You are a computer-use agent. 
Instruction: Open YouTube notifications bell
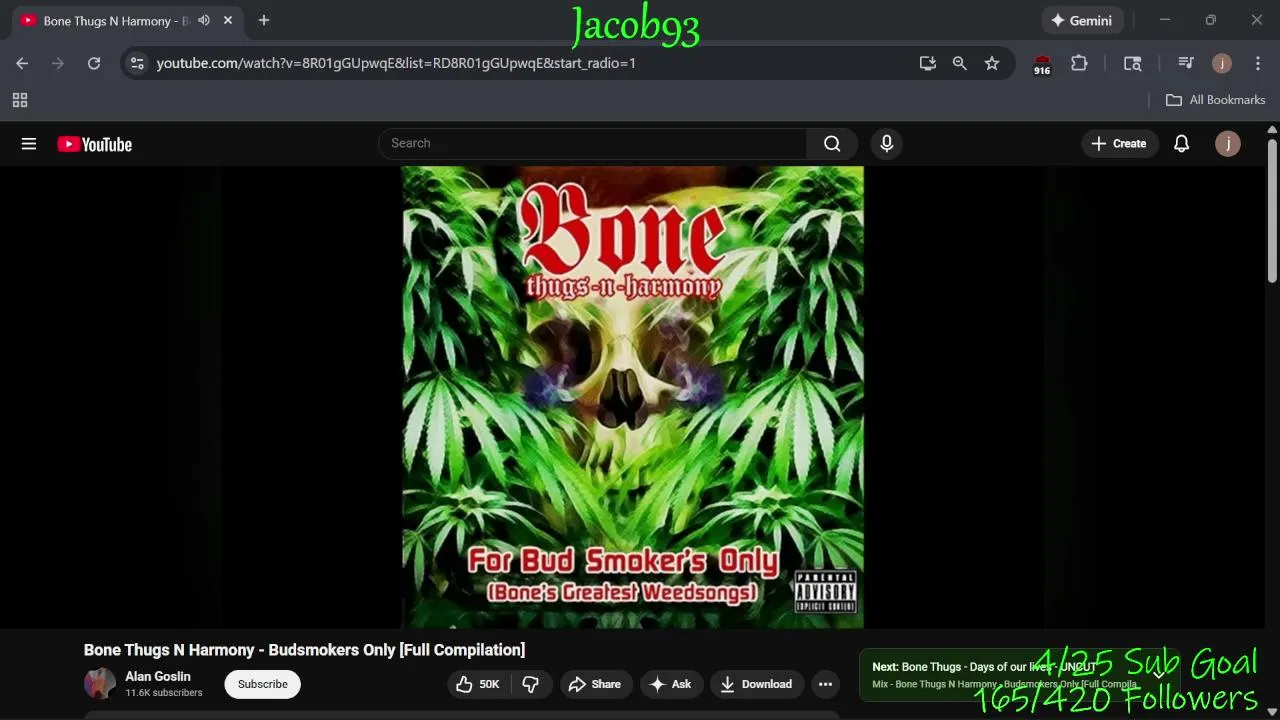[x=1181, y=143]
